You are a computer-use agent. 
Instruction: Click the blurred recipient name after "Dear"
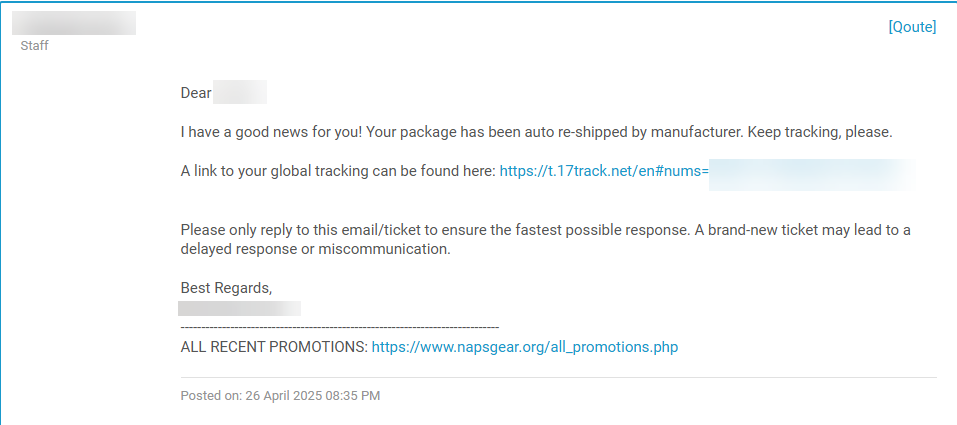tap(240, 93)
